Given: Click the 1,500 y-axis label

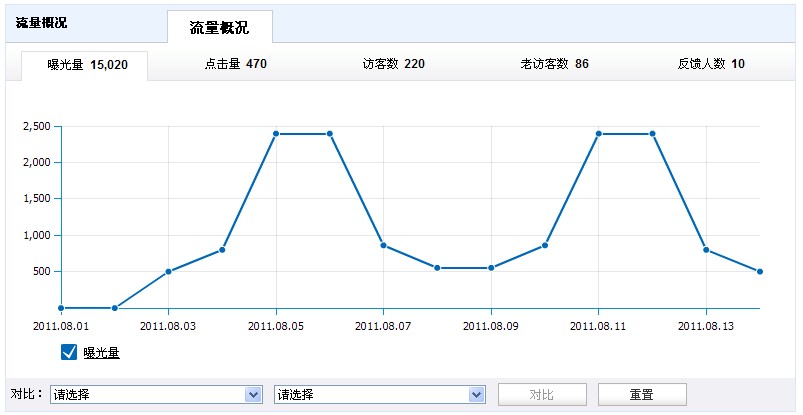Looking at the screenshot, I should click(x=37, y=199).
